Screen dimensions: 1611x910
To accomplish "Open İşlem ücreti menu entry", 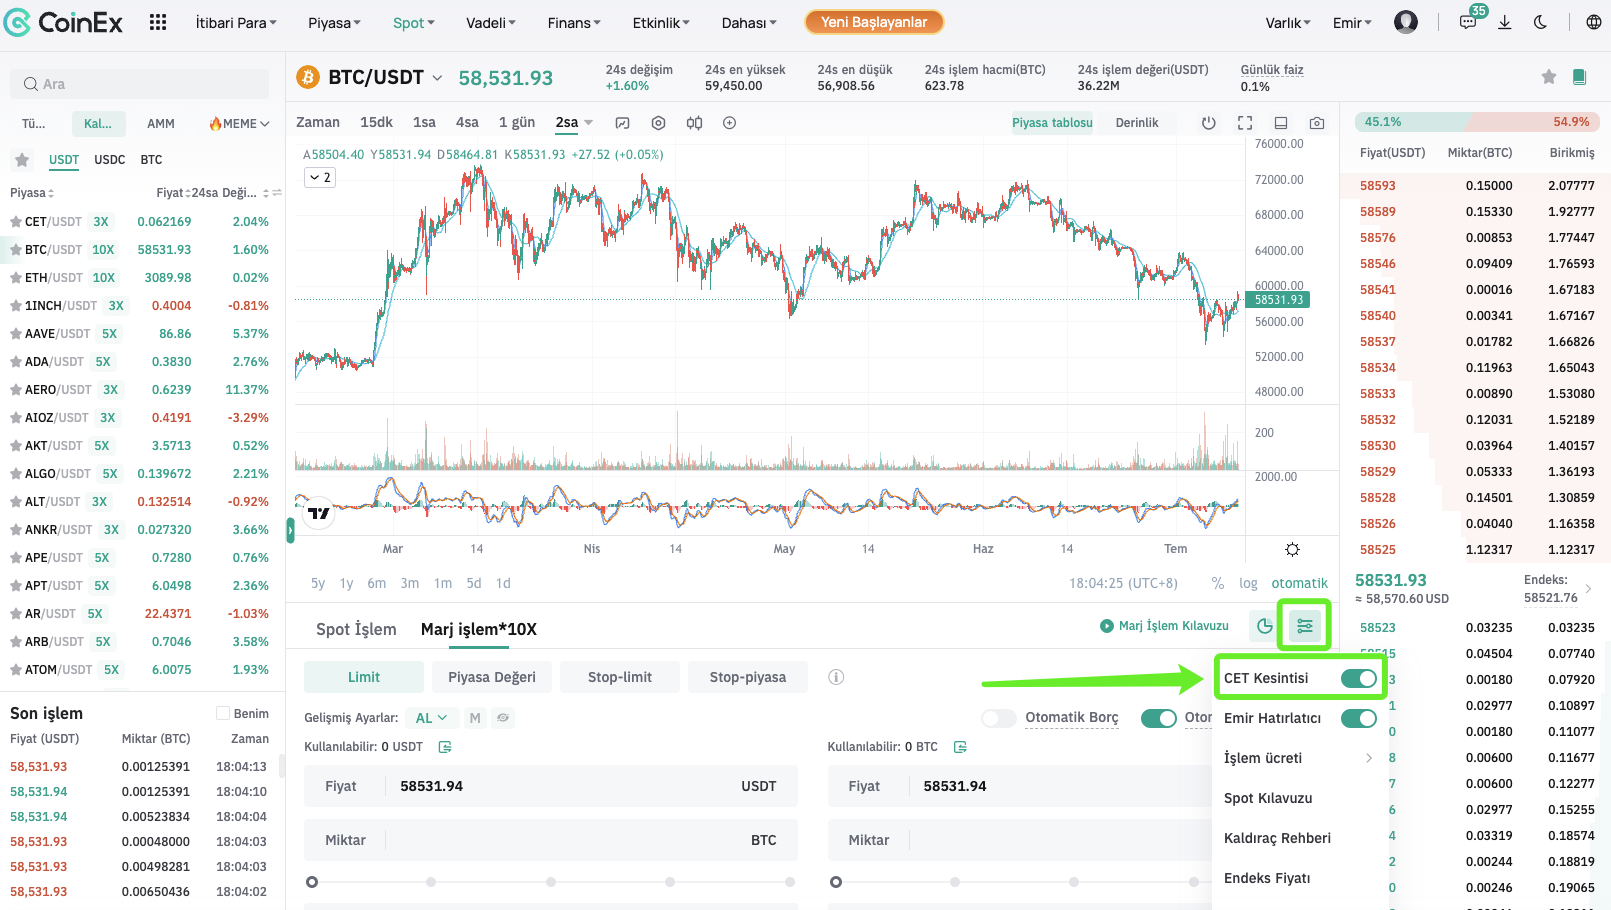I will pos(1298,758).
